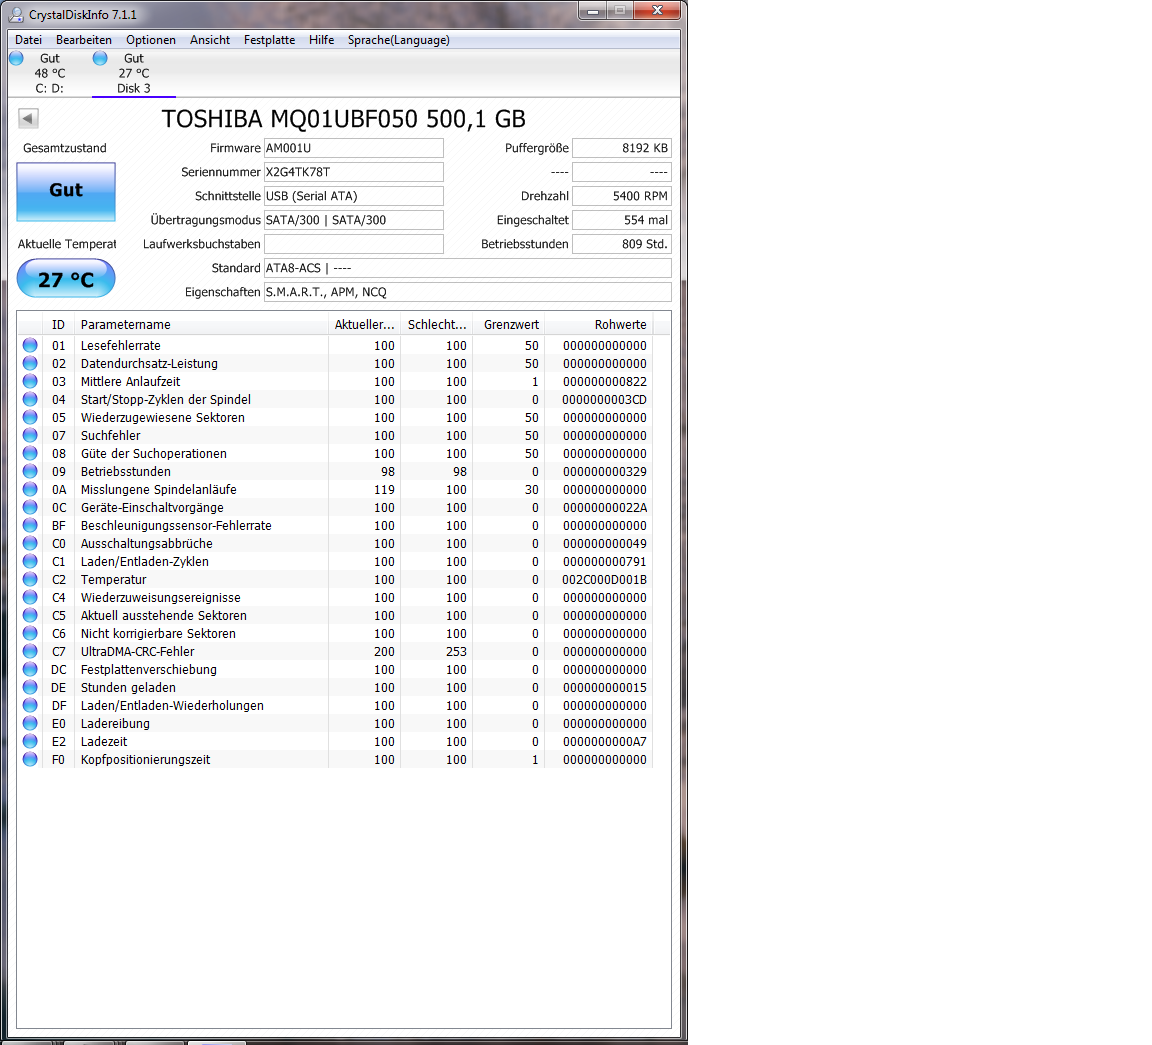Image resolution: width=1152 pixels, height=1045 pixels.
Task: Open the Festplatte menu
Action: [270, 40]
